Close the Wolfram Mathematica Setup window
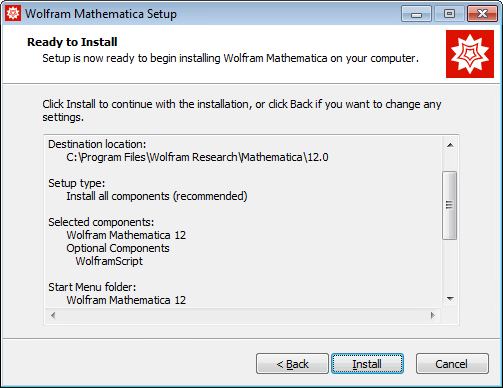 482,14
